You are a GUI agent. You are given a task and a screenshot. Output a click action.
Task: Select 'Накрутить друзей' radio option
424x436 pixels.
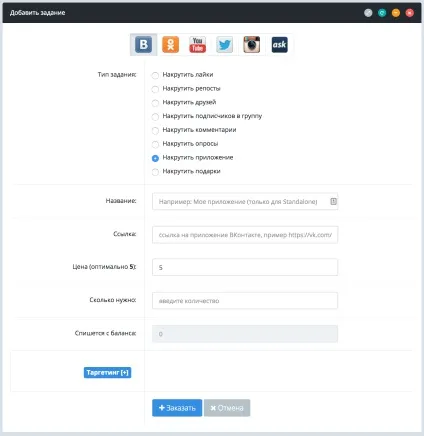coord(155,103)
